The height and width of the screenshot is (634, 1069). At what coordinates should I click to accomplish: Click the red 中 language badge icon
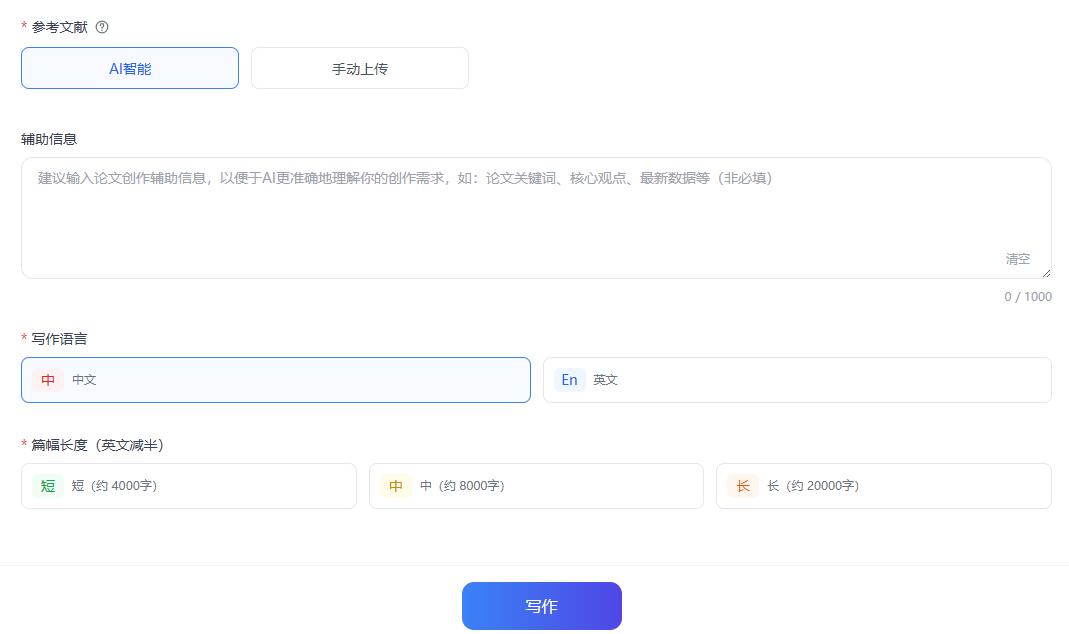pyautogui.click(x=48, y=380)
